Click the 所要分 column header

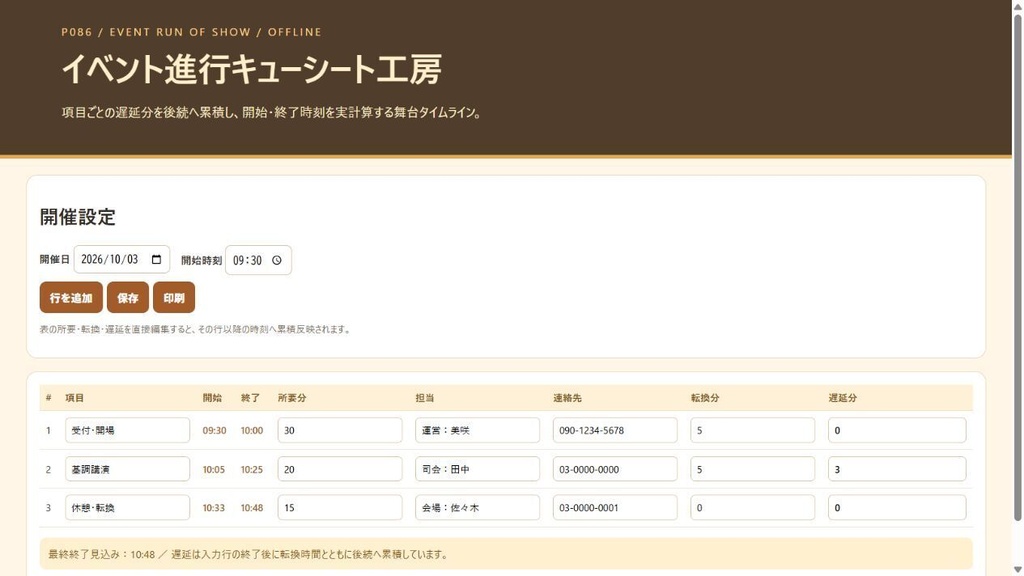[292, 398]
